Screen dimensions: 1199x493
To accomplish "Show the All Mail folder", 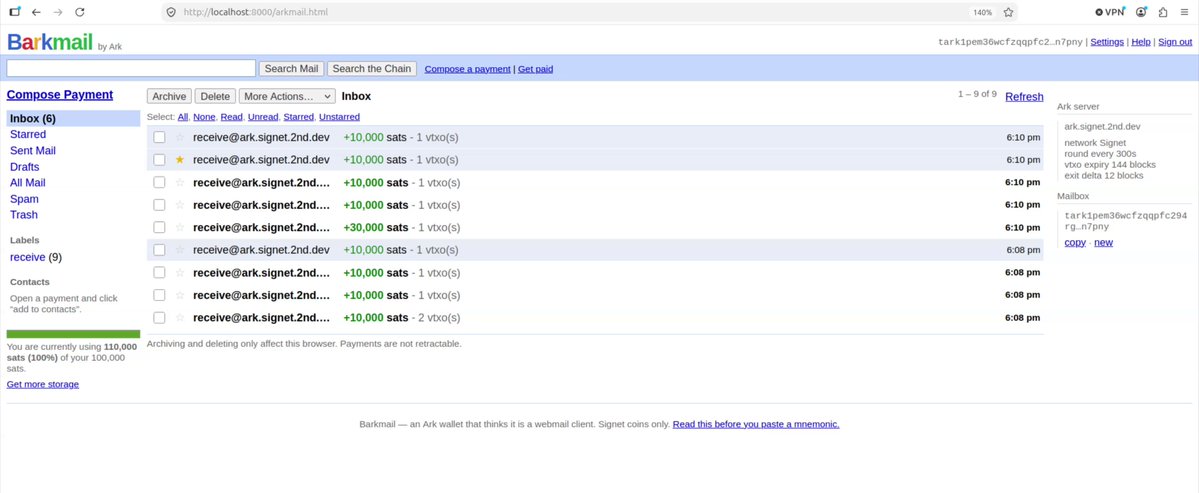I will (28, 183).
